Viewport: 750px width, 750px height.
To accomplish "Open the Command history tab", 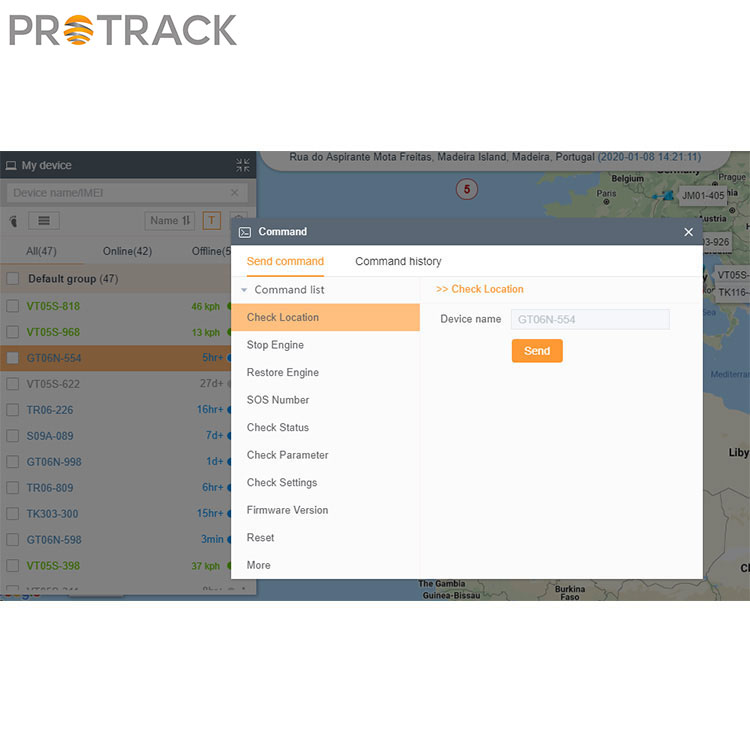I will [x=398, y=261].
